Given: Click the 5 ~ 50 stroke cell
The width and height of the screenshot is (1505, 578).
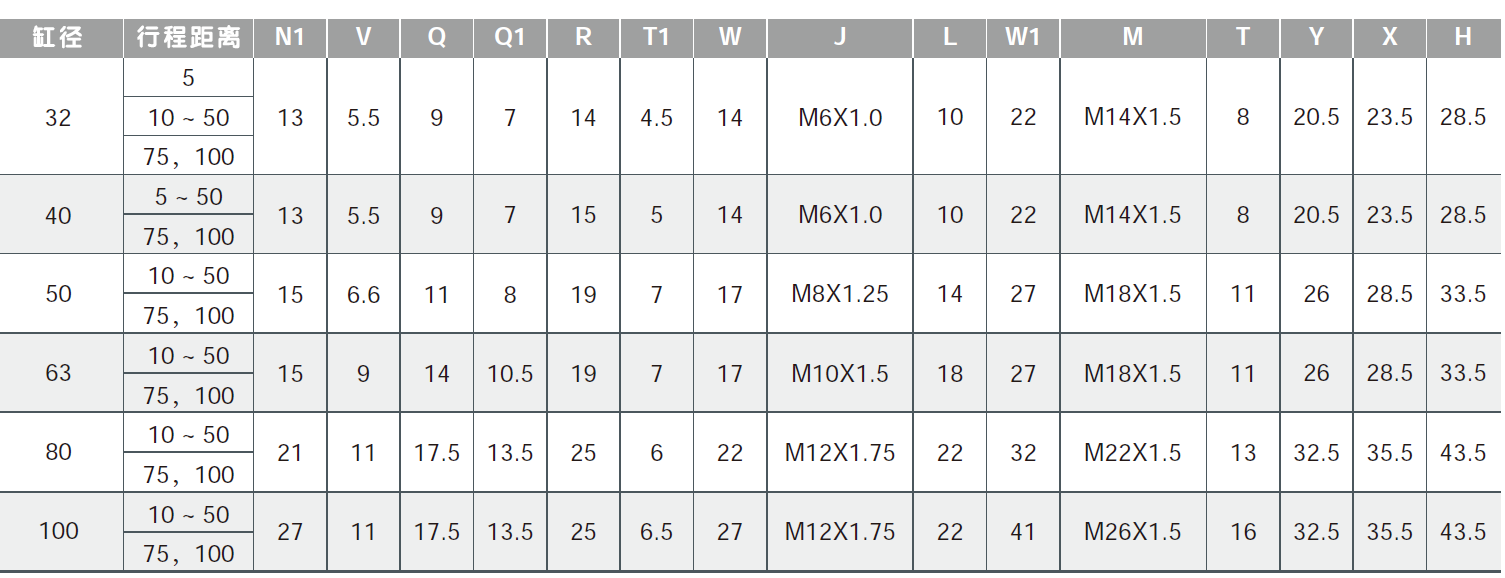Looking at the screenshot, I should click(188, 197).
